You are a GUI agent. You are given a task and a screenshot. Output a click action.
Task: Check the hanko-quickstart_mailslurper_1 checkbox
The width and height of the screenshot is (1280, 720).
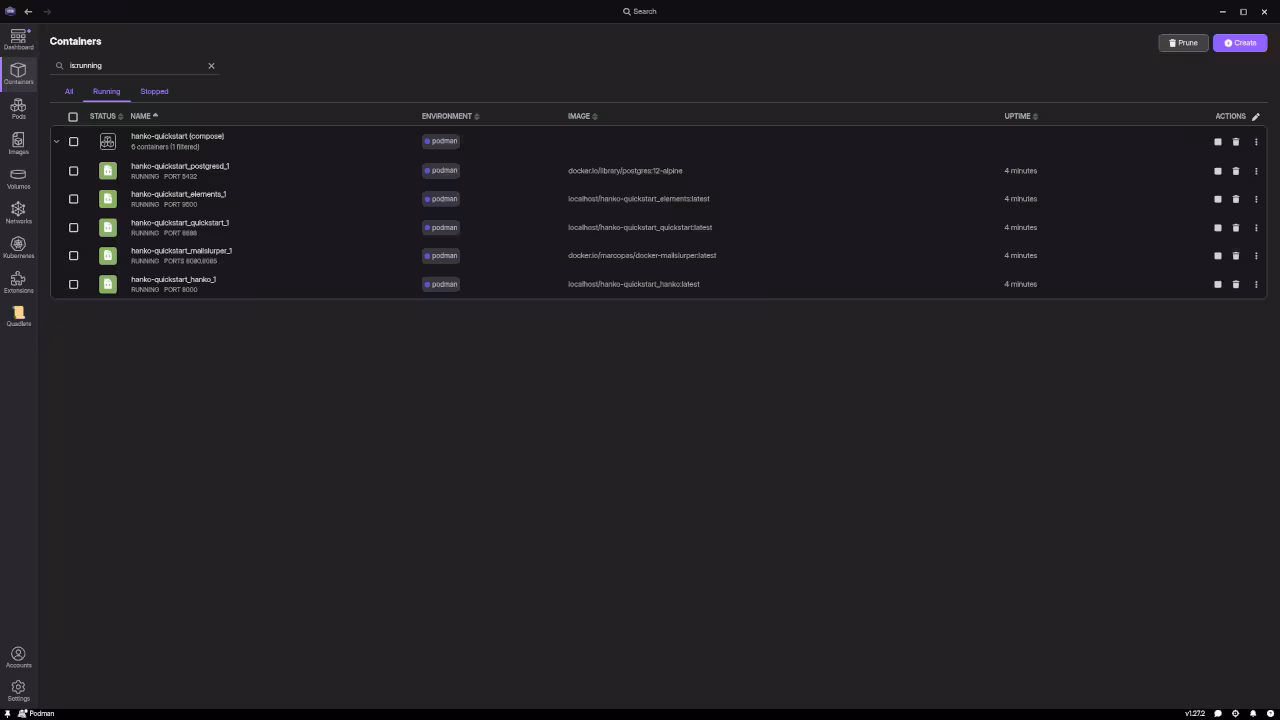73,256
